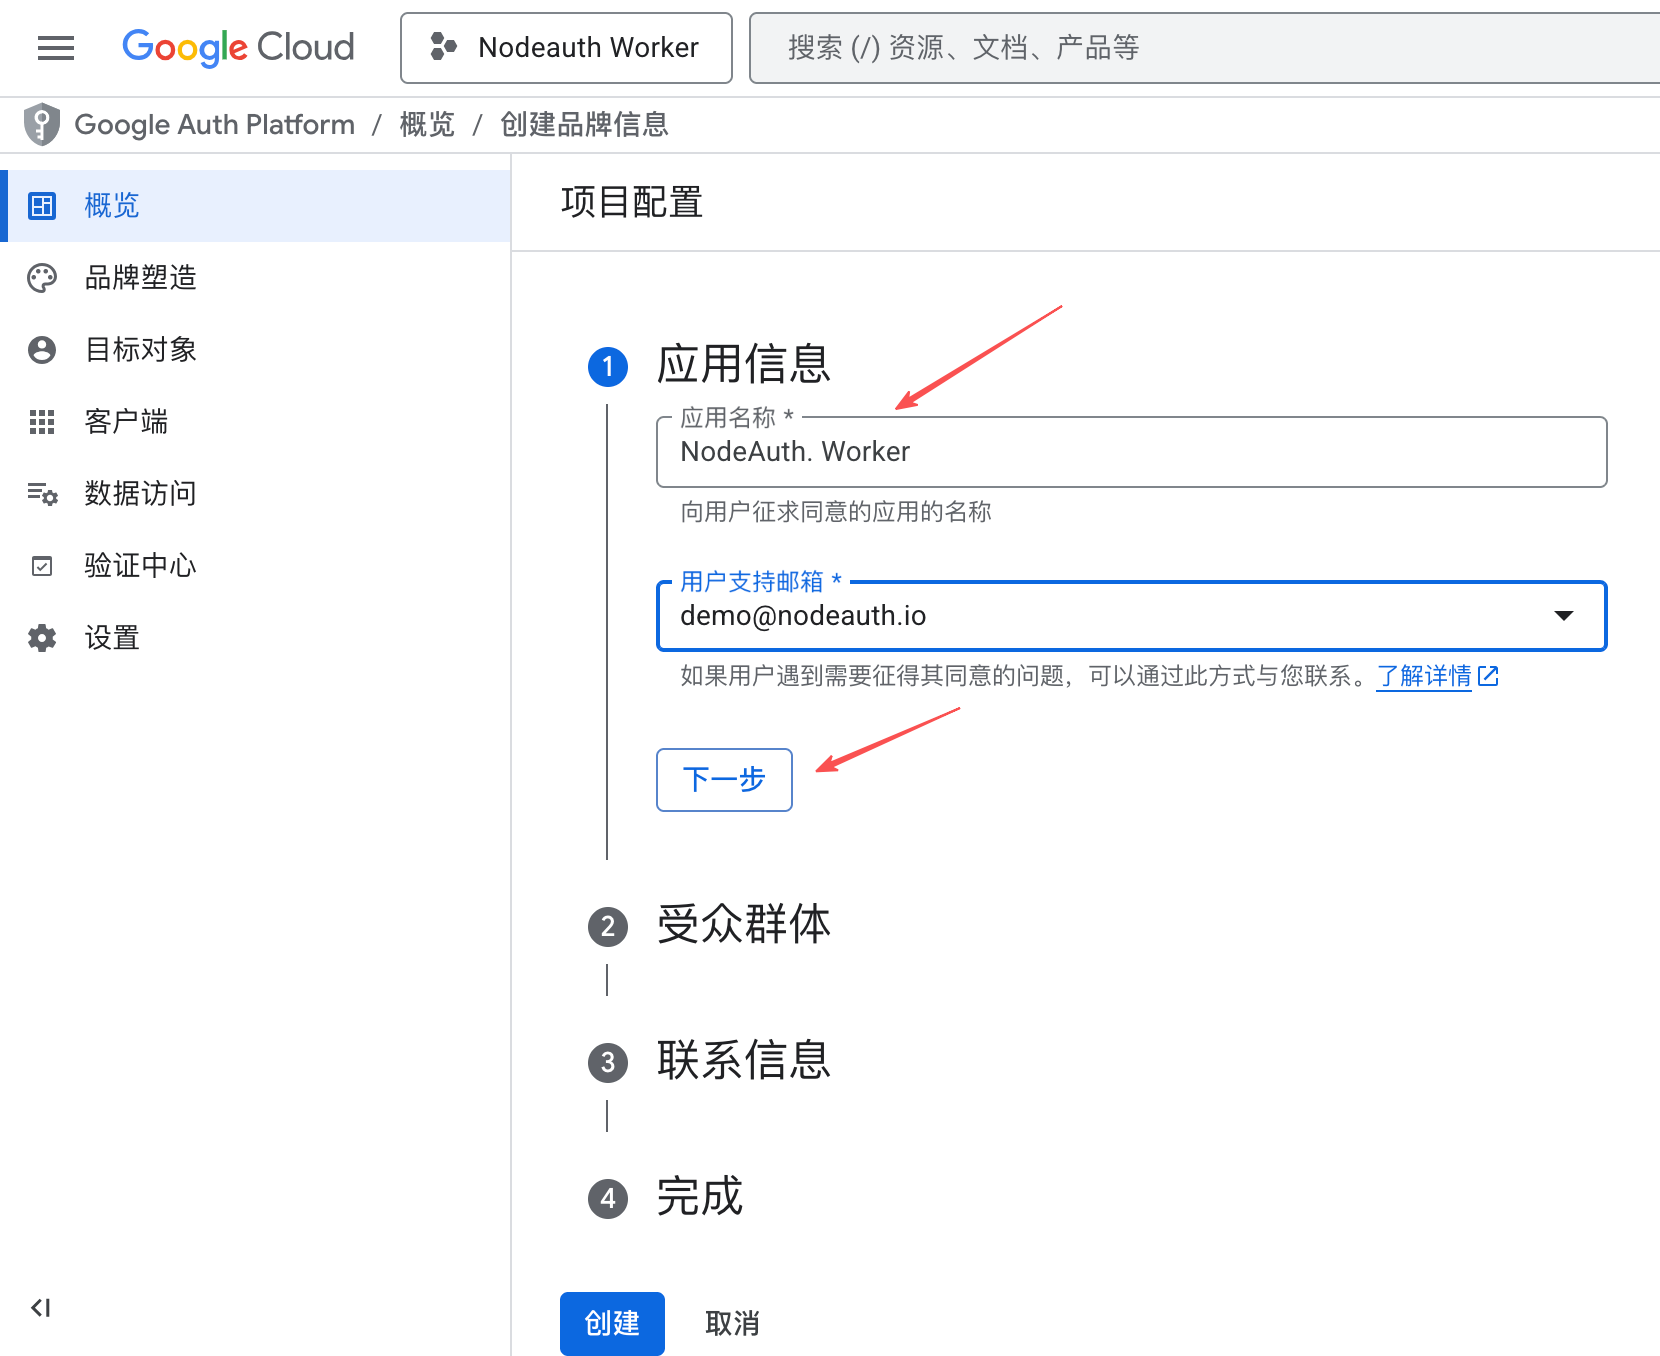Click the 品牌塑造 palette icon
Image resolution: width=1660 pixels, height=1356 pixels.
[42, 278]
